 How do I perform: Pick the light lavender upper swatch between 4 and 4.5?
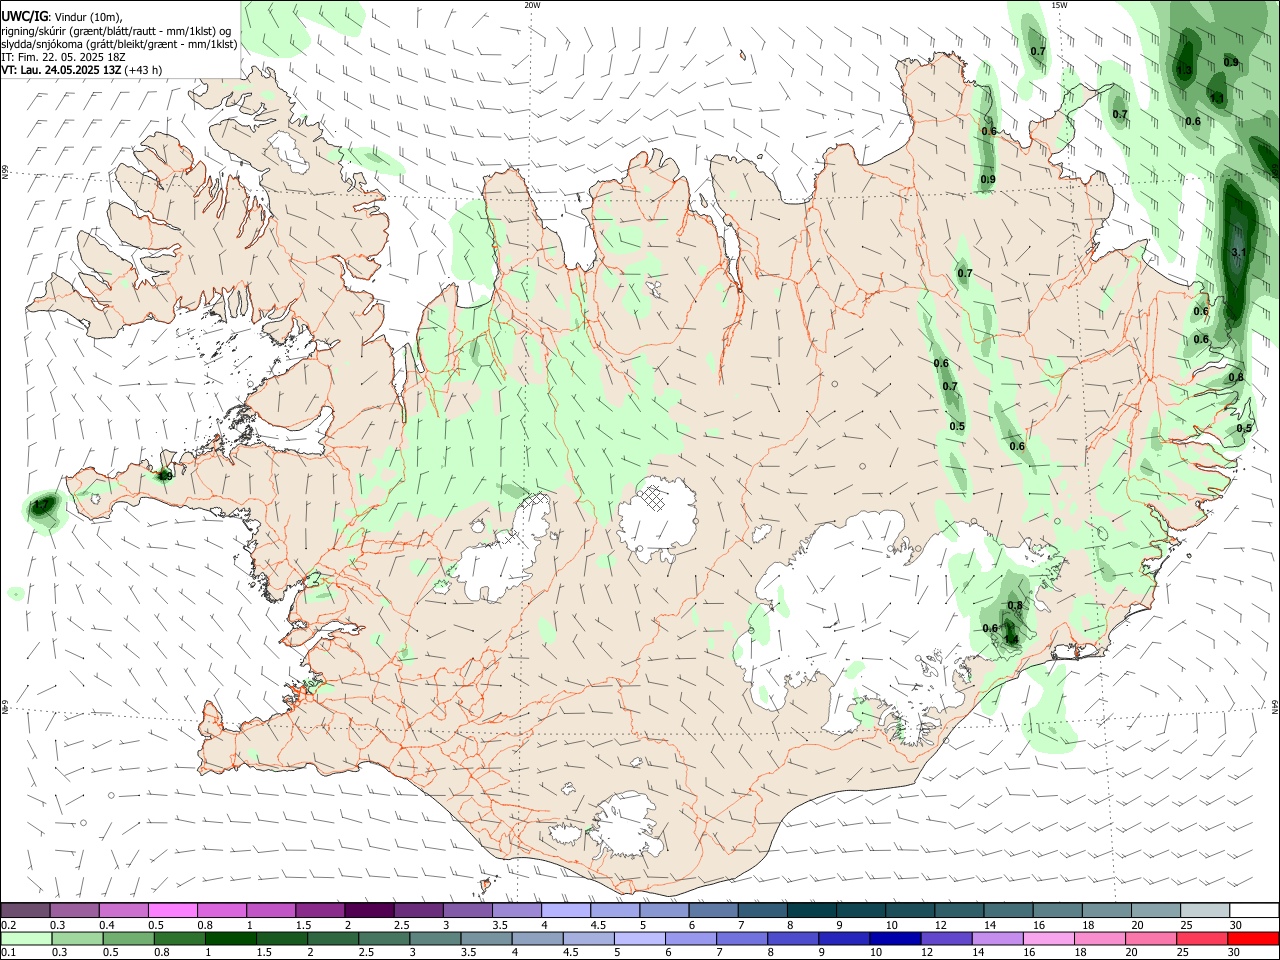[x=565, y=910]
